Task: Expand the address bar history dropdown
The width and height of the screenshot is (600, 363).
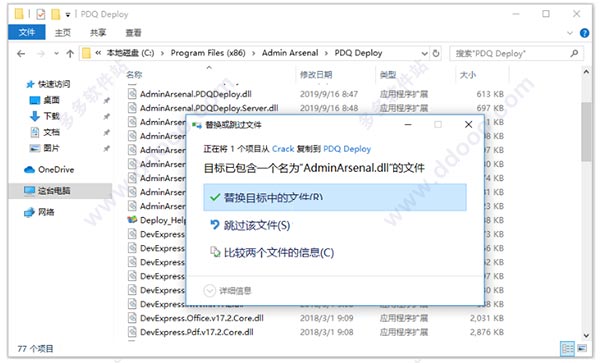Action: [424, 54]
